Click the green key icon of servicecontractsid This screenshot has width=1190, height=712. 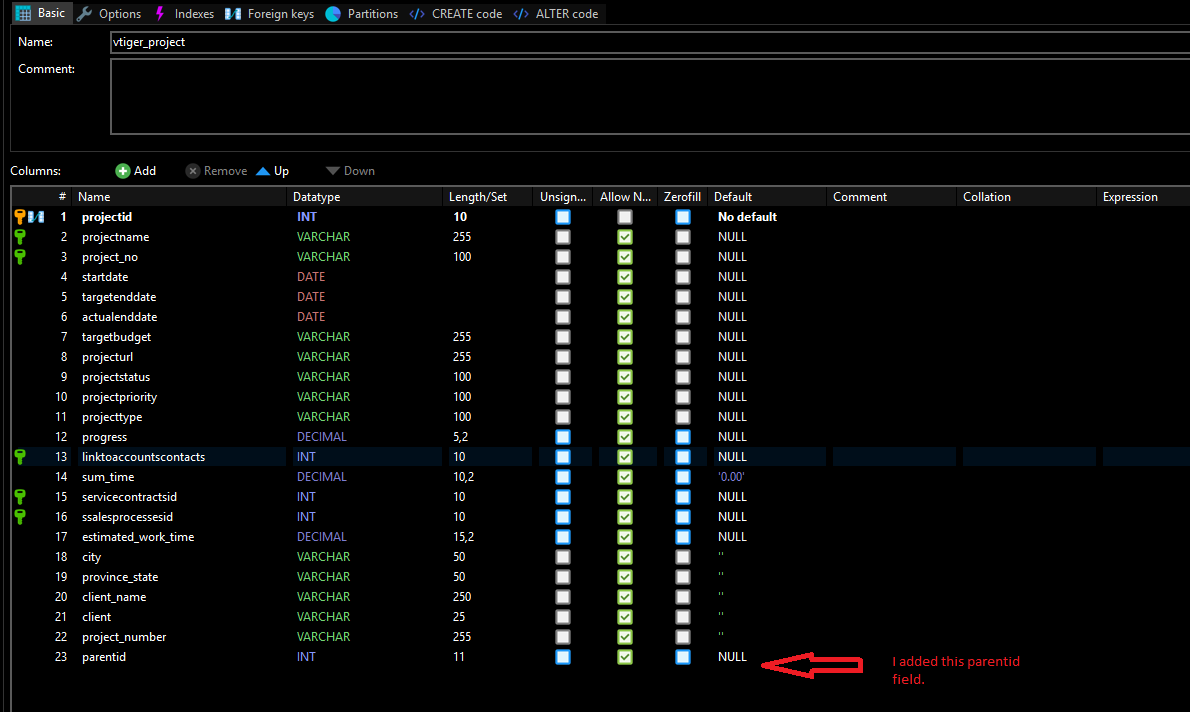[20, 496]
